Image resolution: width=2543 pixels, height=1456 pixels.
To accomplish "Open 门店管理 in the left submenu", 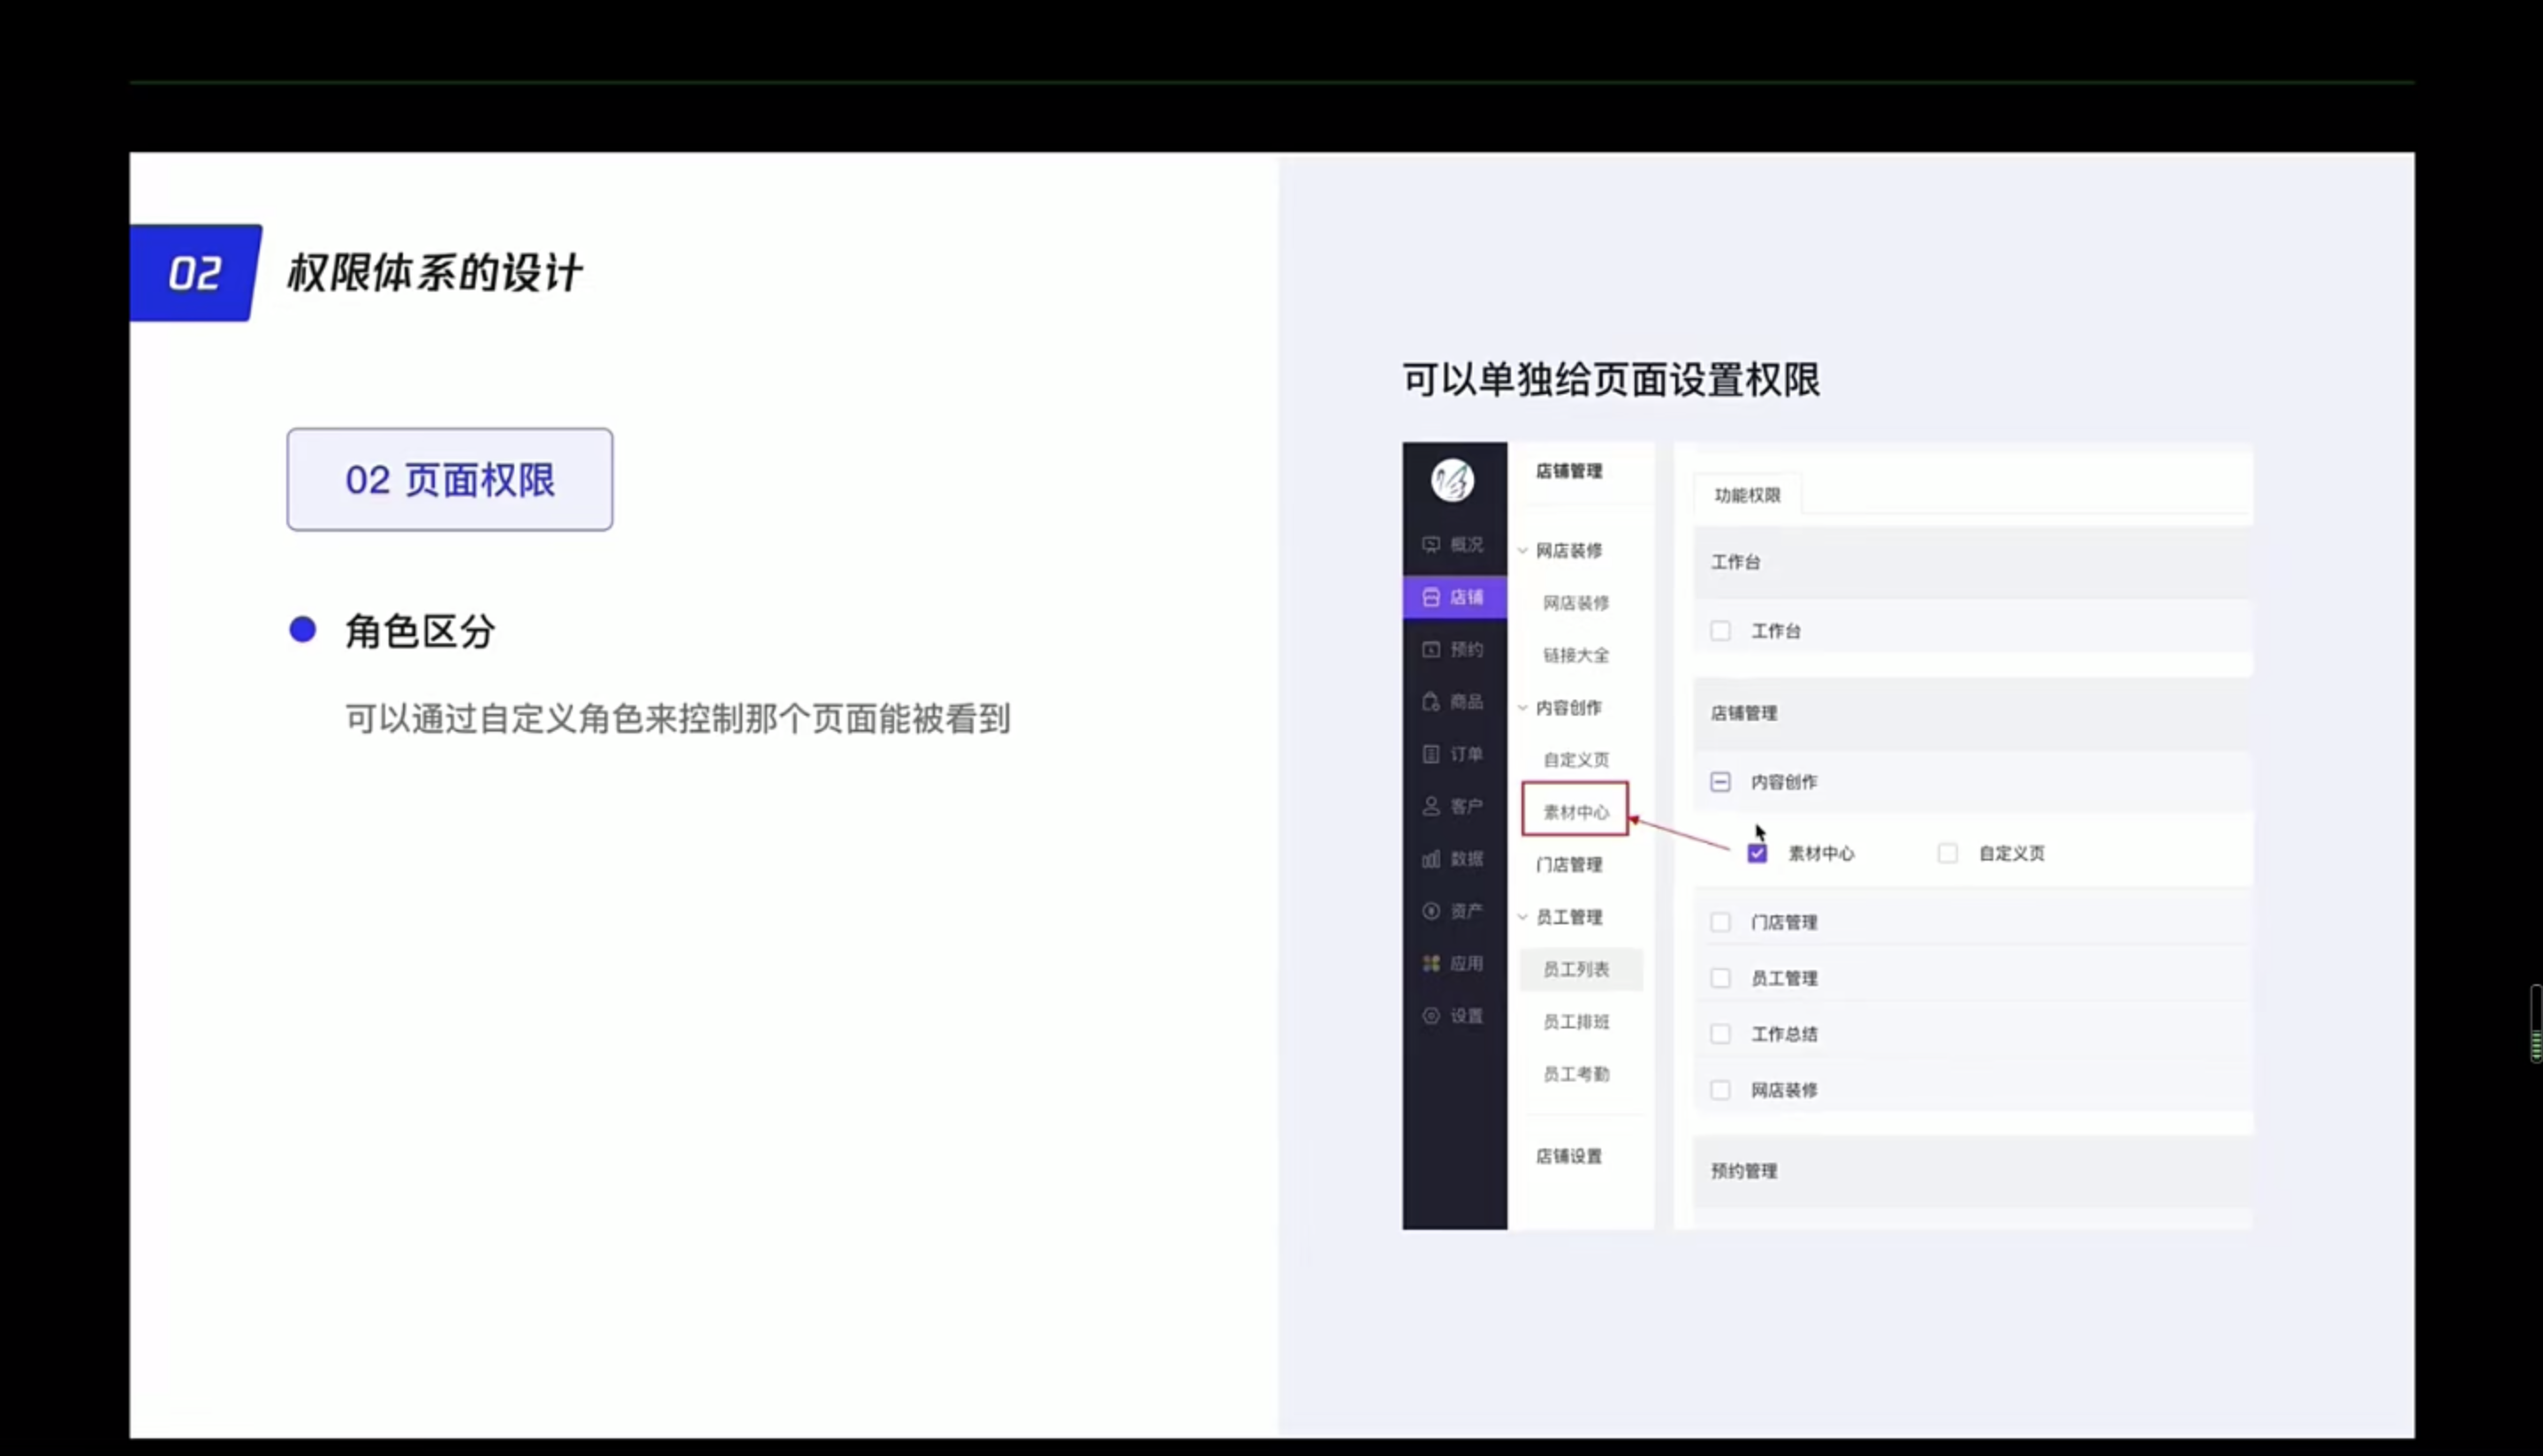I will click(1569, 865).
